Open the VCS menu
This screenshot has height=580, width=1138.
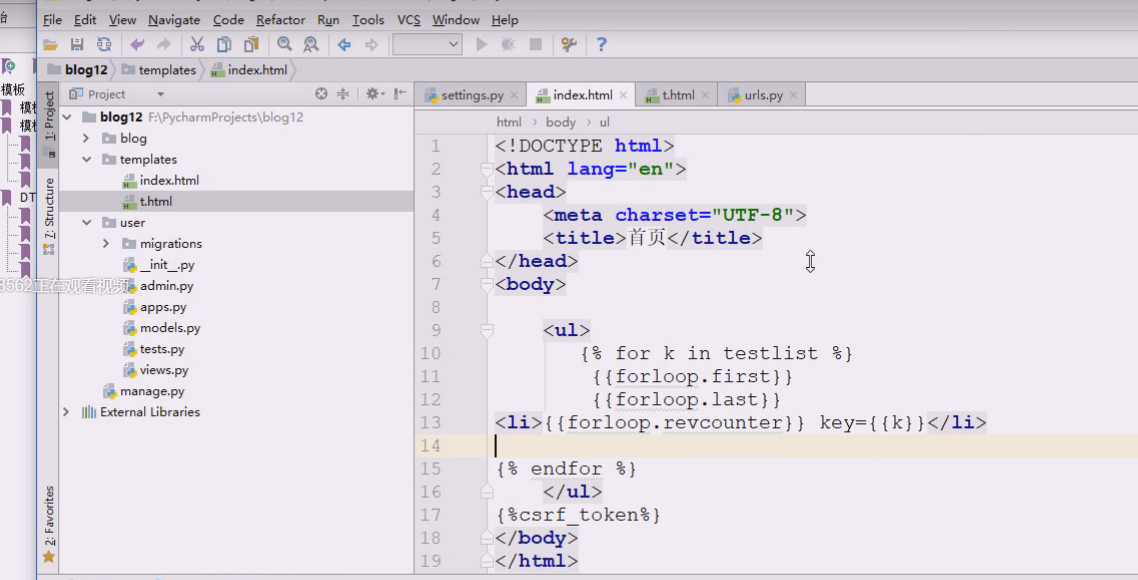coord(409,20)
